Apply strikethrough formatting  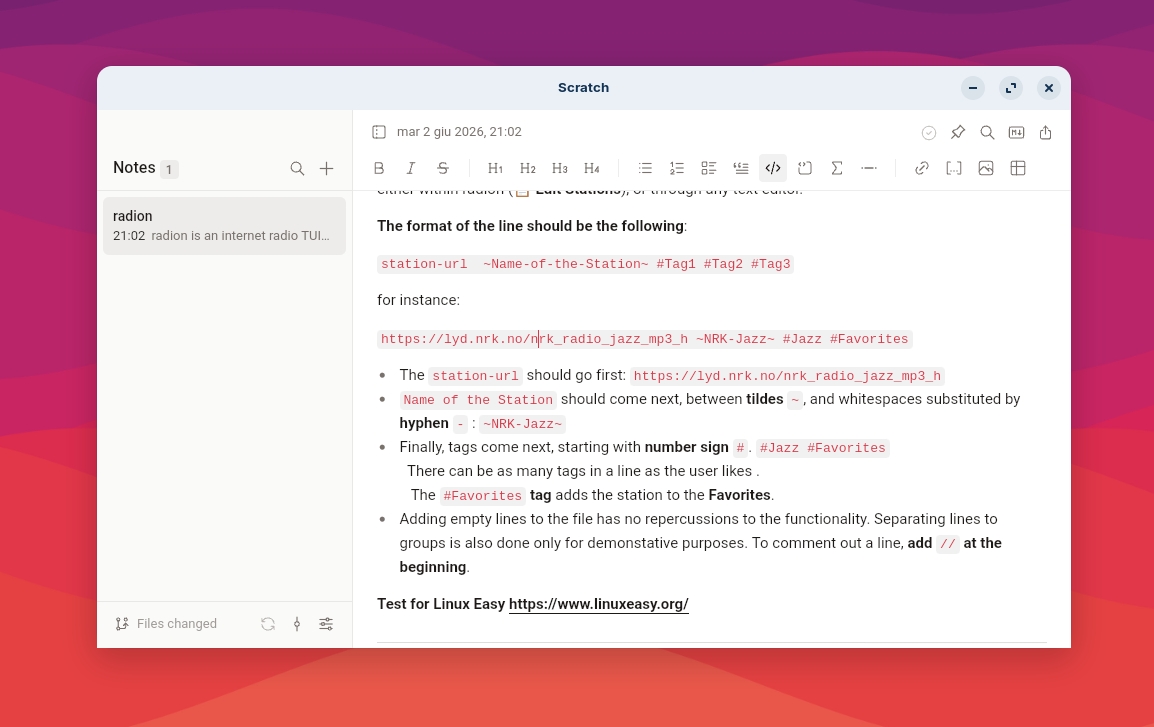click(443, 169)
